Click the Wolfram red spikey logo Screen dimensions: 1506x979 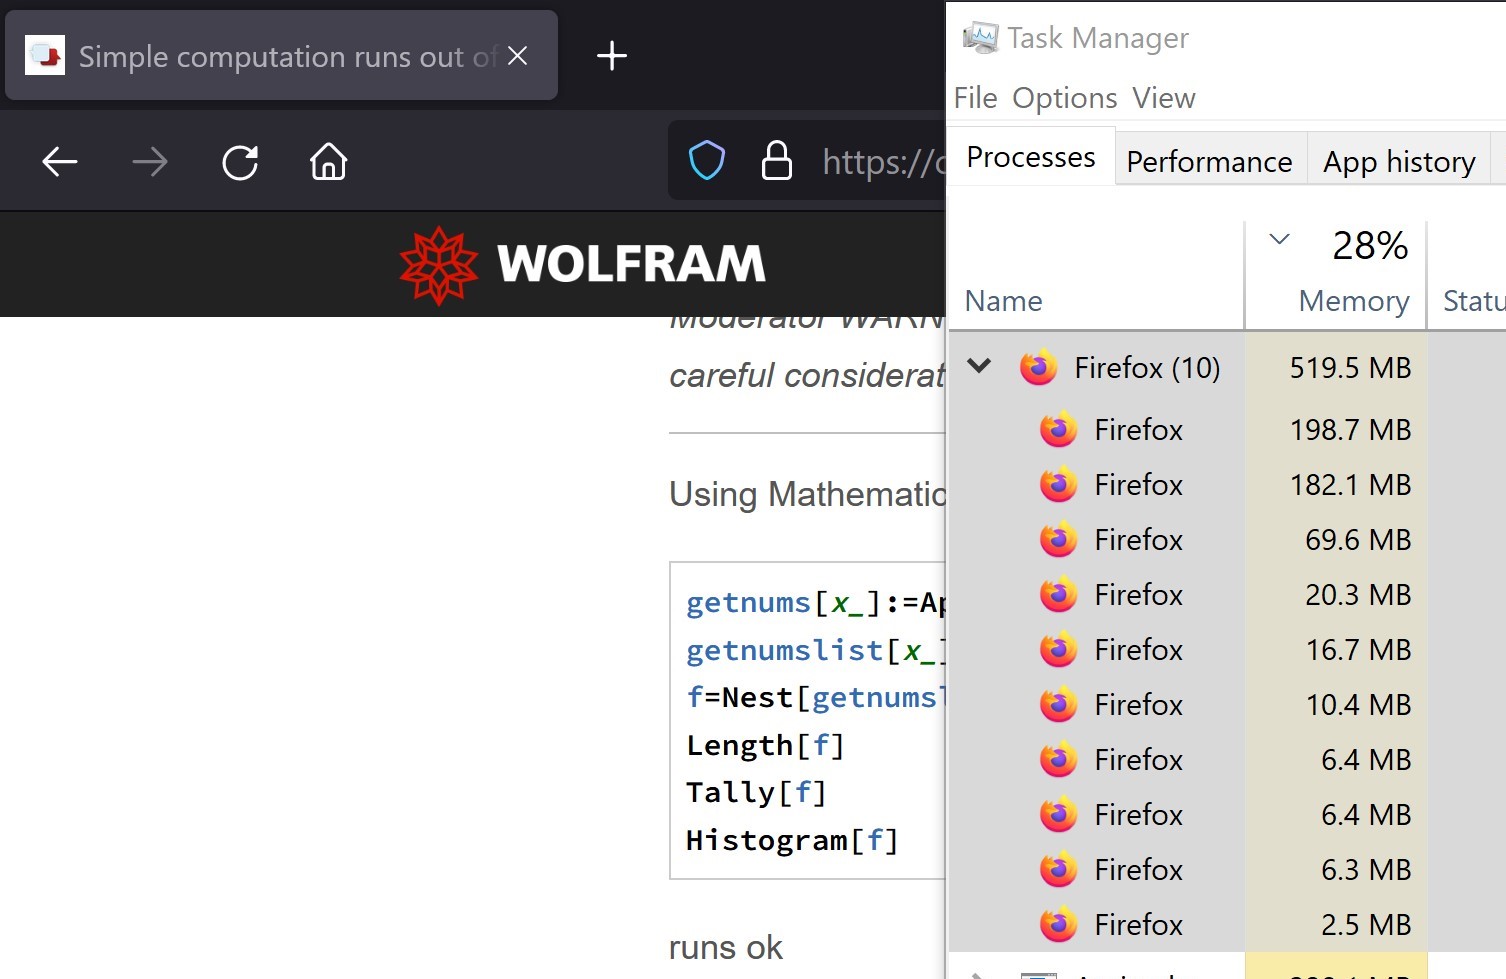(439, 265)
